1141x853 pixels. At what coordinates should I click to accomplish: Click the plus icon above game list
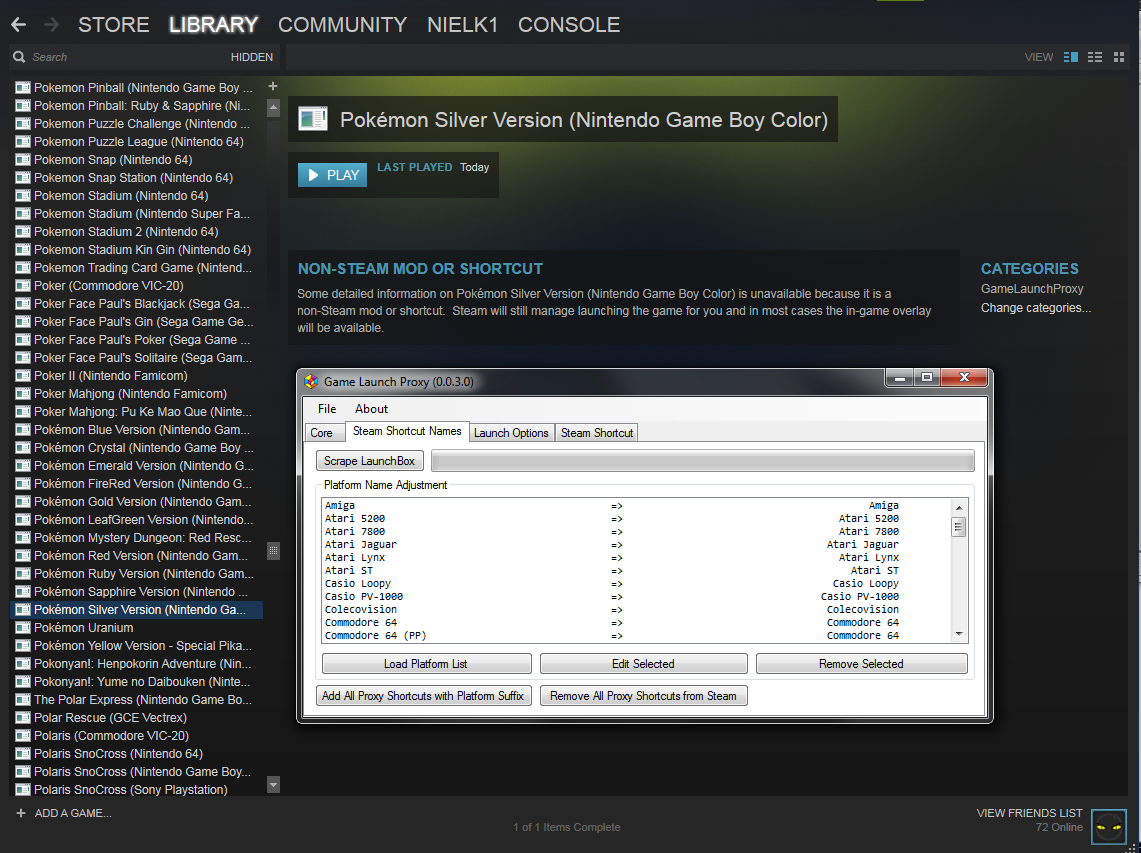273,86
